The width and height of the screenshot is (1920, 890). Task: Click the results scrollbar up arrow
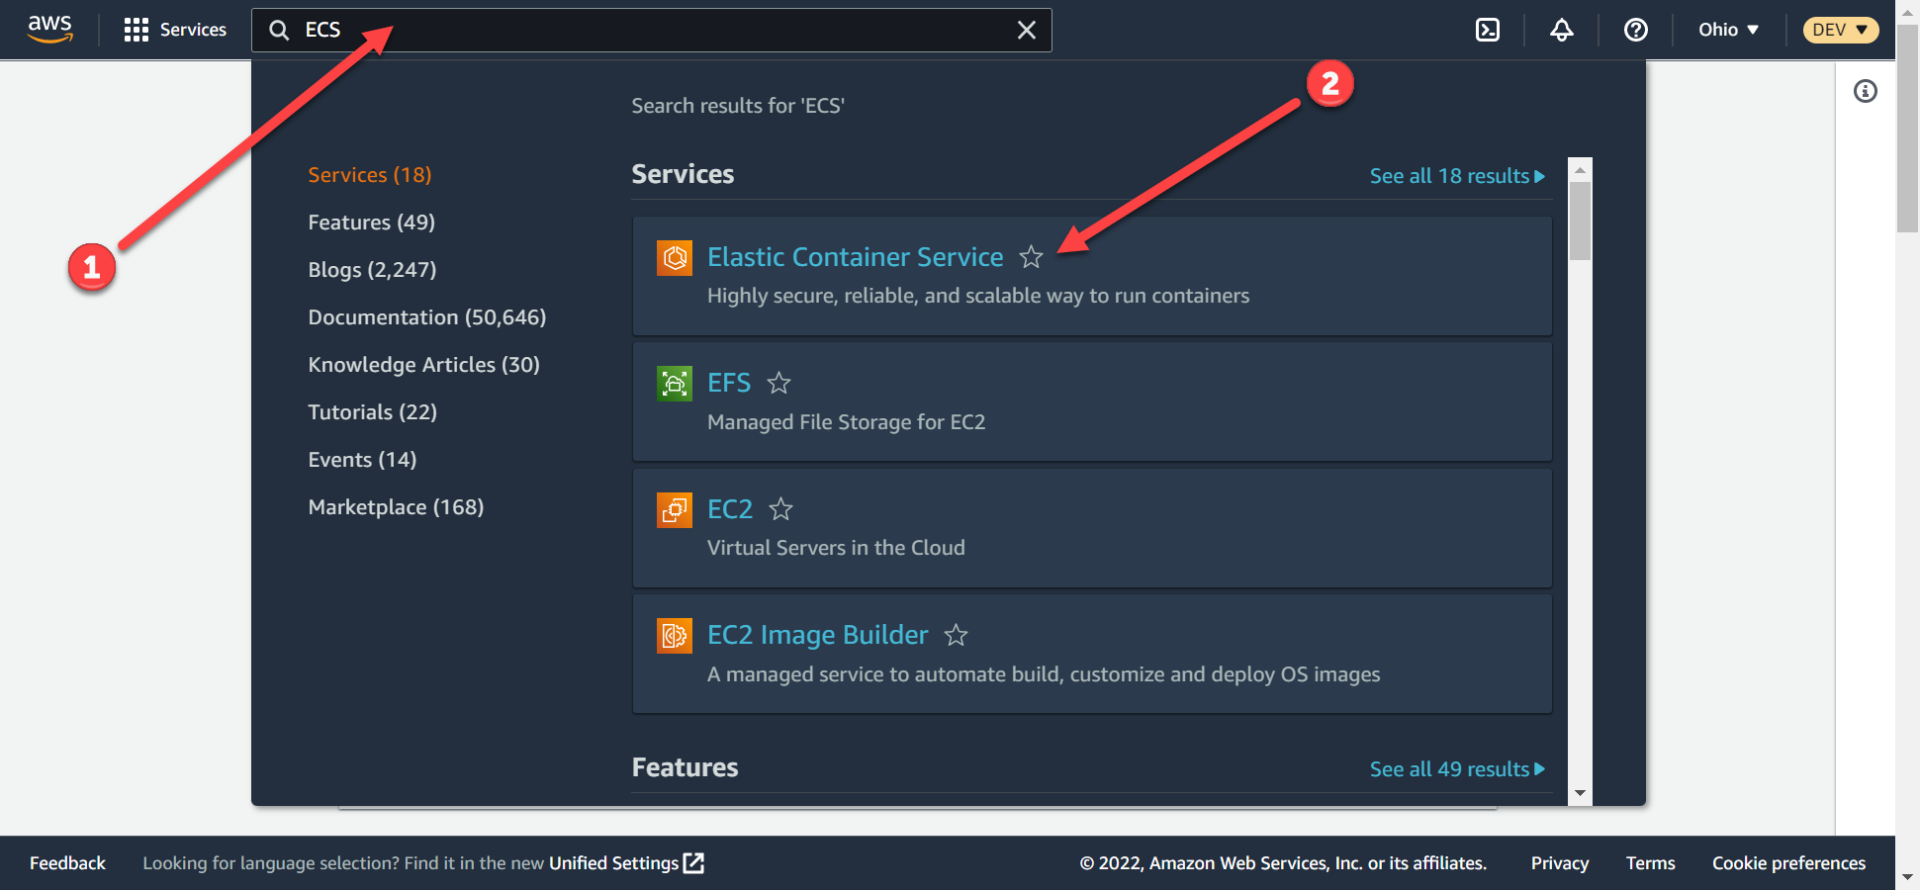1580,170
